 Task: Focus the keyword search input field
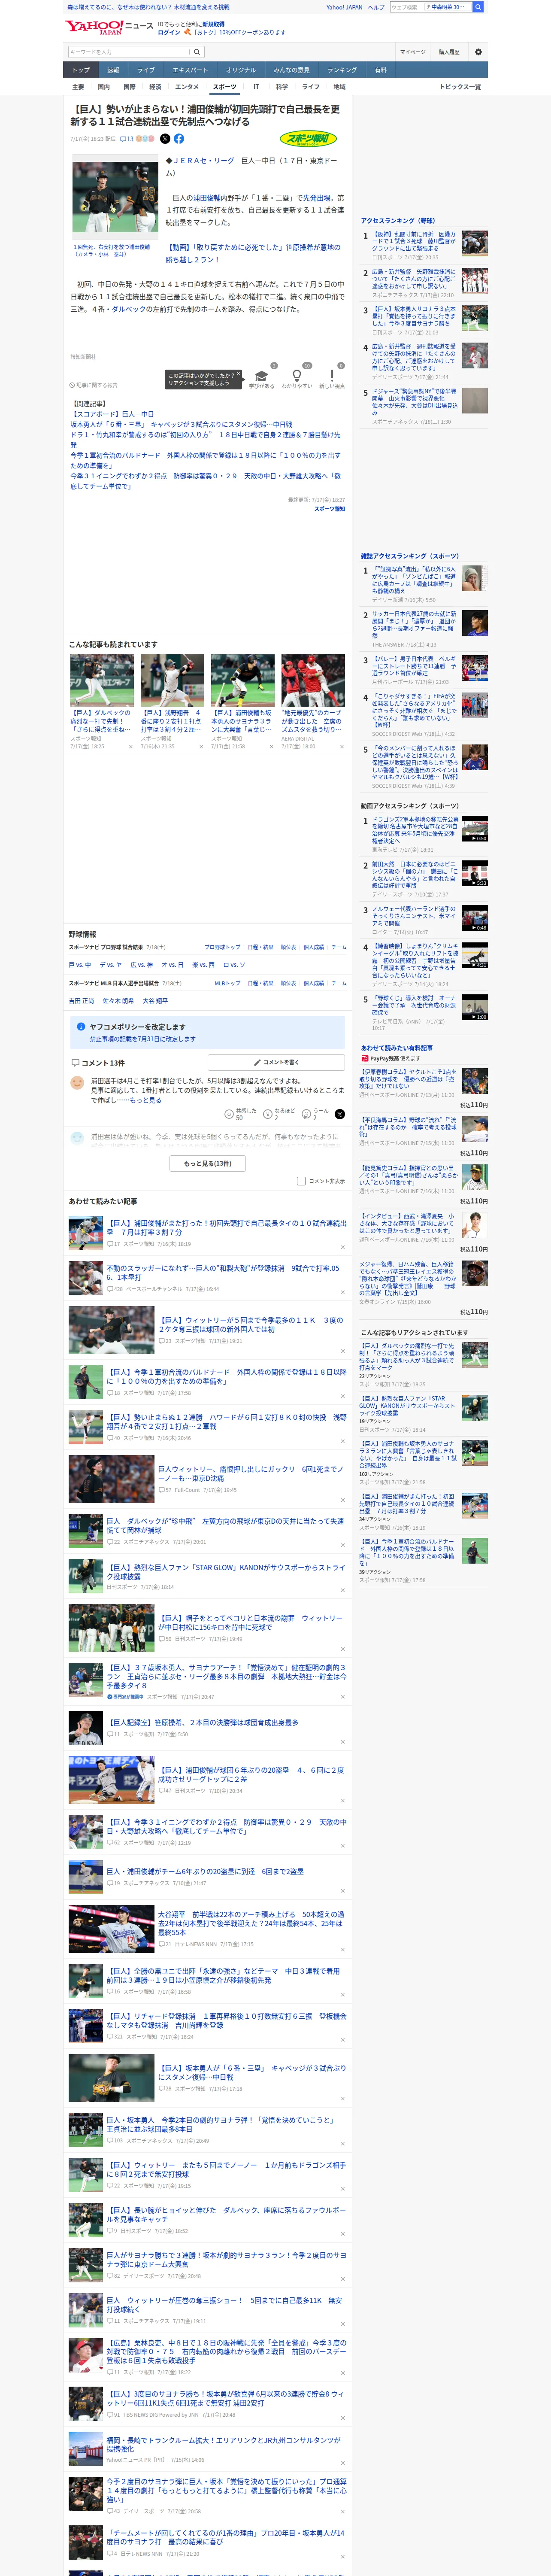129,52
